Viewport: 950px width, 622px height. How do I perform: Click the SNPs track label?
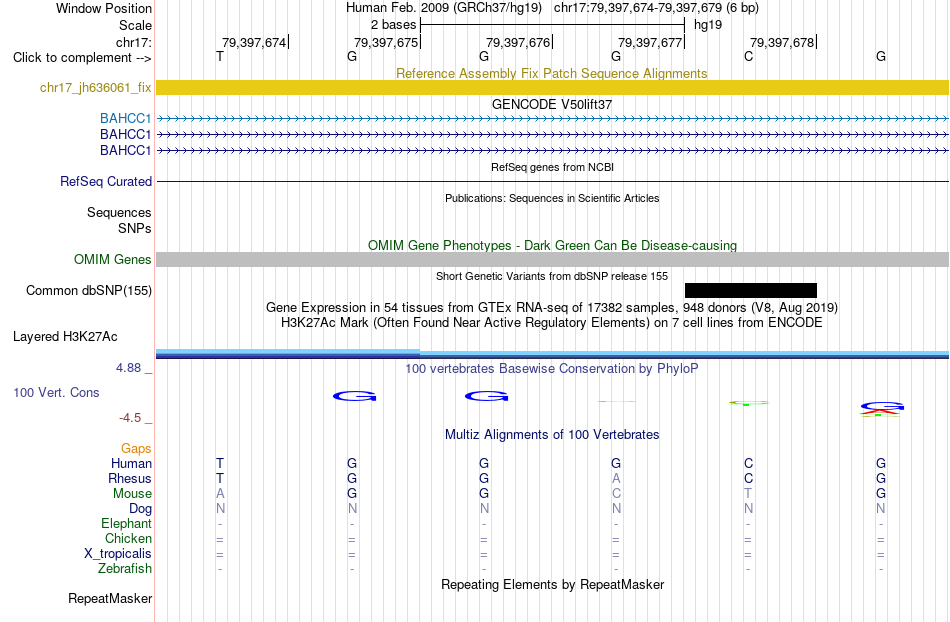tap(135, 228)
